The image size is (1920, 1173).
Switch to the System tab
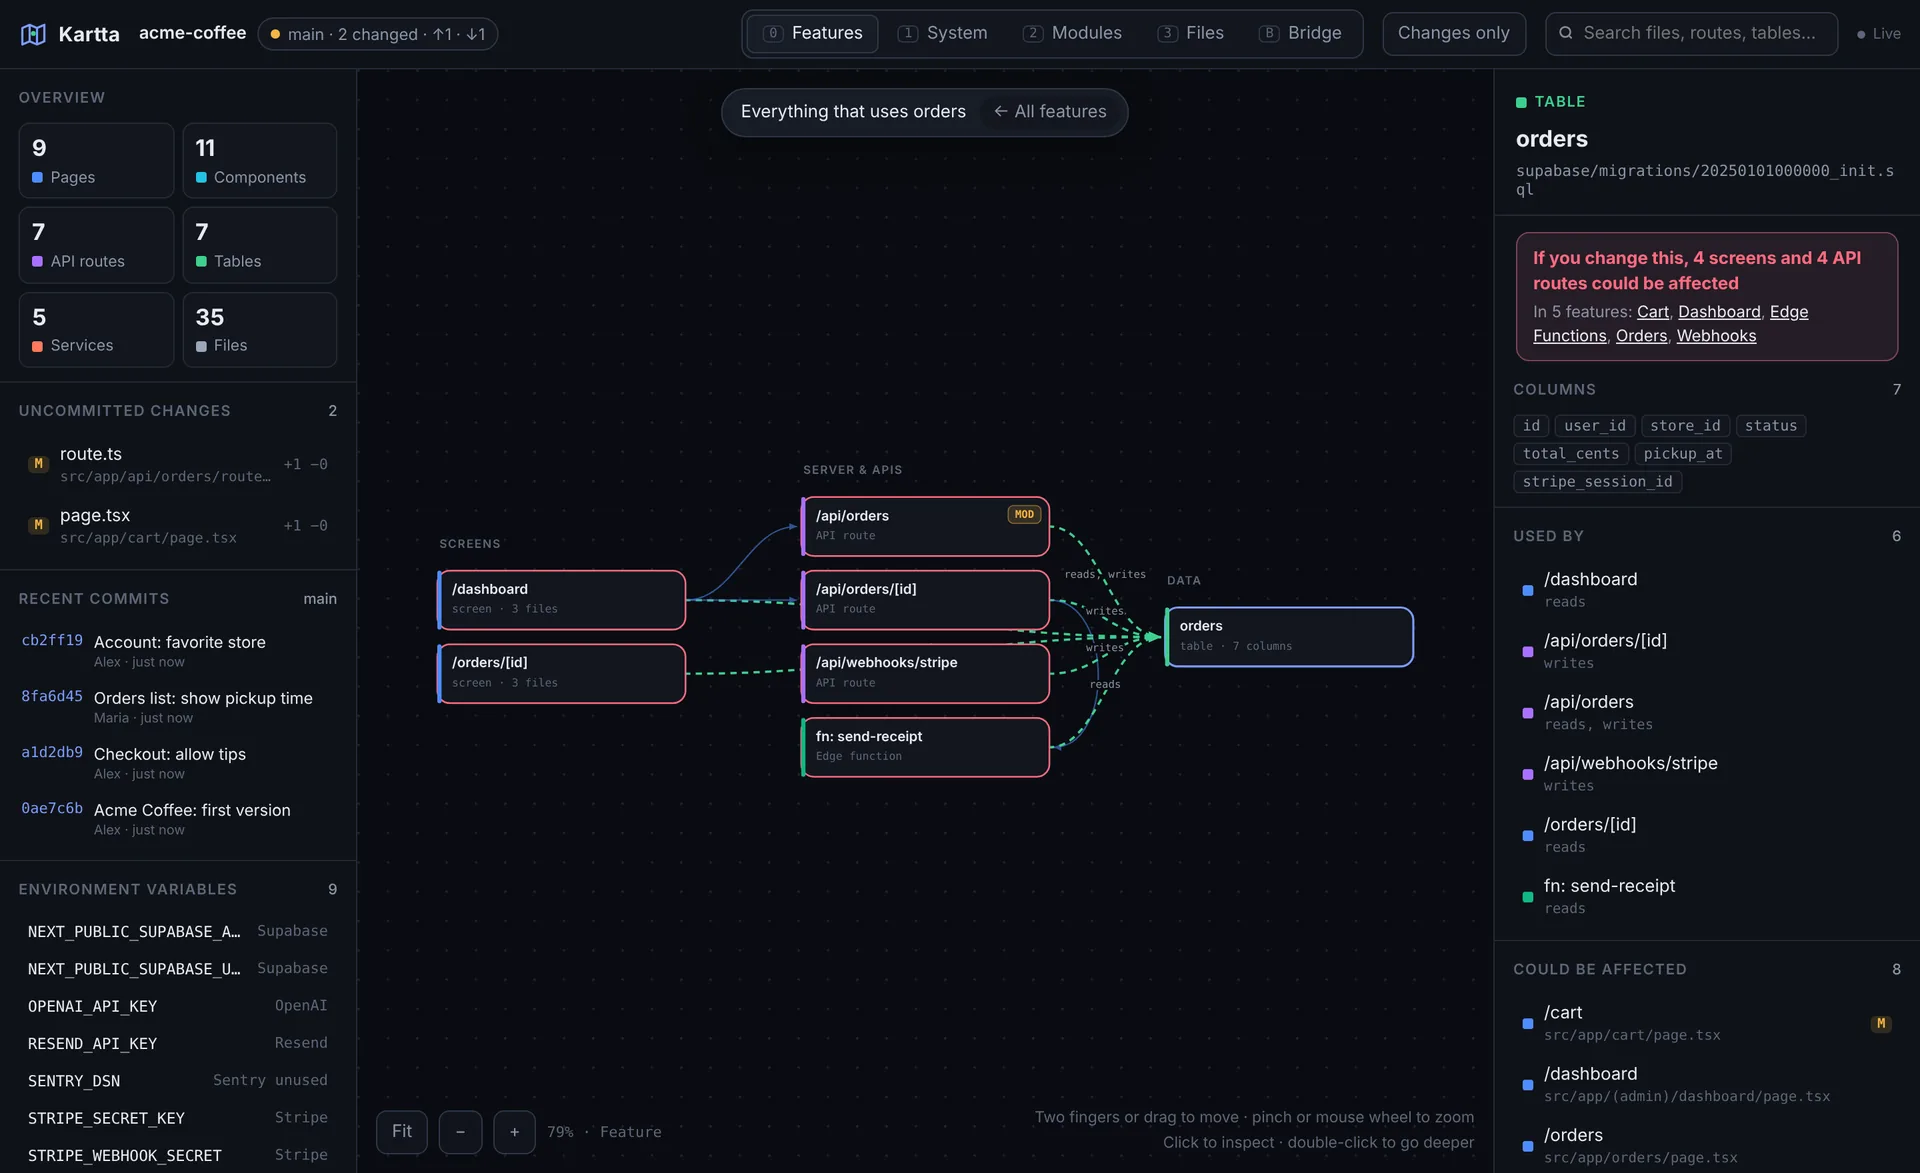[x=943, y=33]
